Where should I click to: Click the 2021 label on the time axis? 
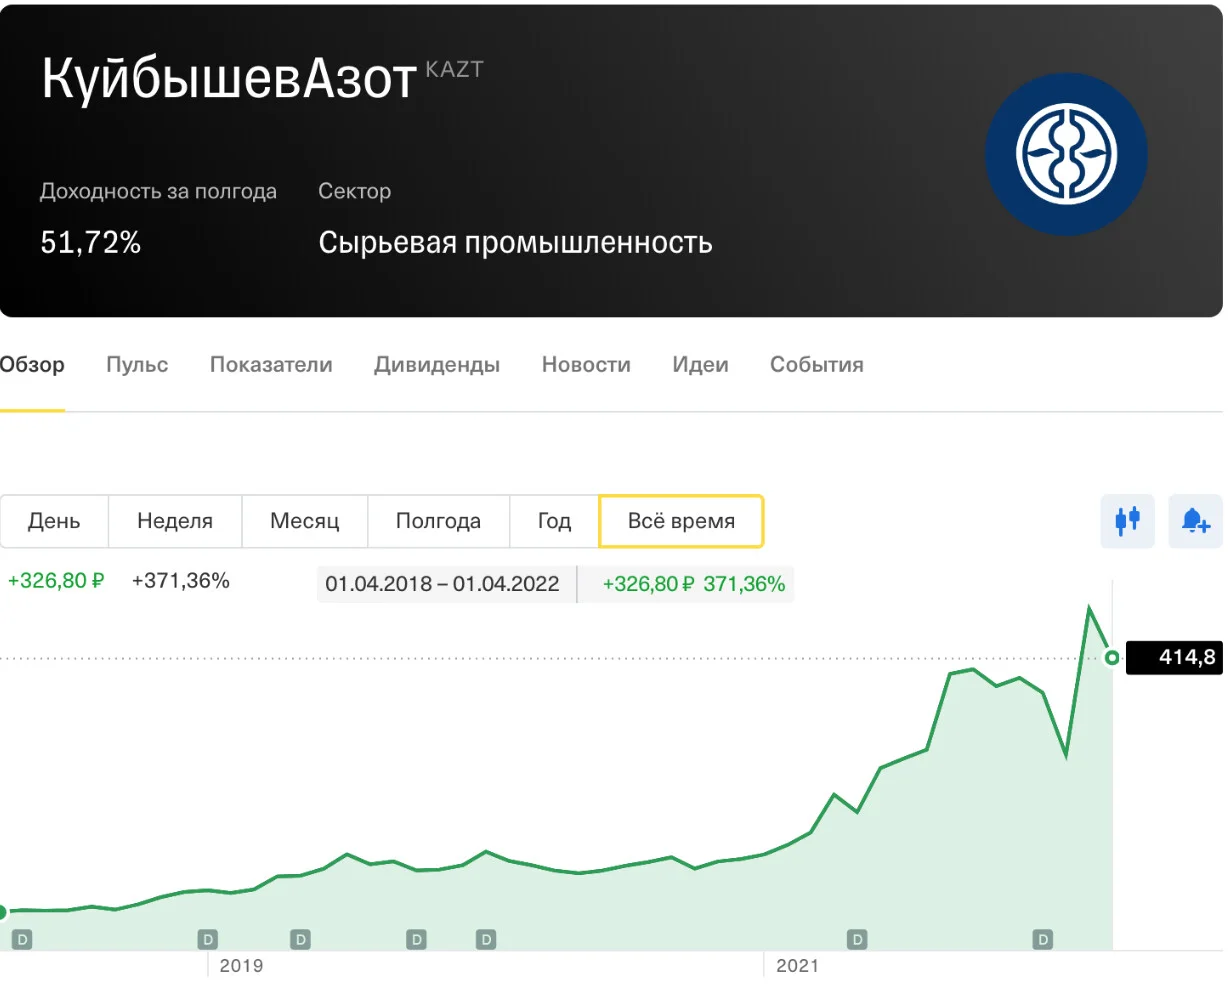click(x=797, y=966)
